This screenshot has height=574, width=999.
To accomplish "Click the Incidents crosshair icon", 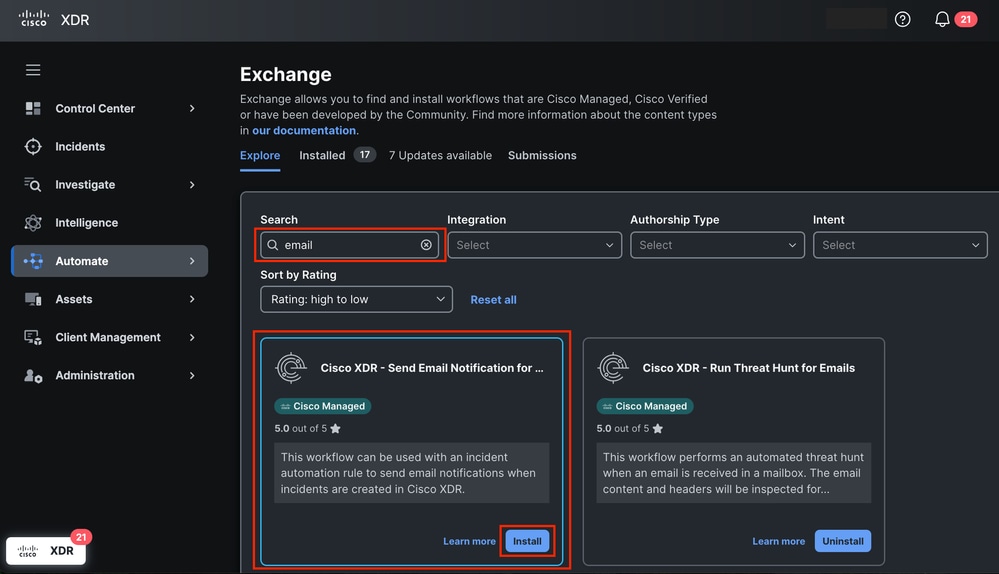I will tap(32, 147).
